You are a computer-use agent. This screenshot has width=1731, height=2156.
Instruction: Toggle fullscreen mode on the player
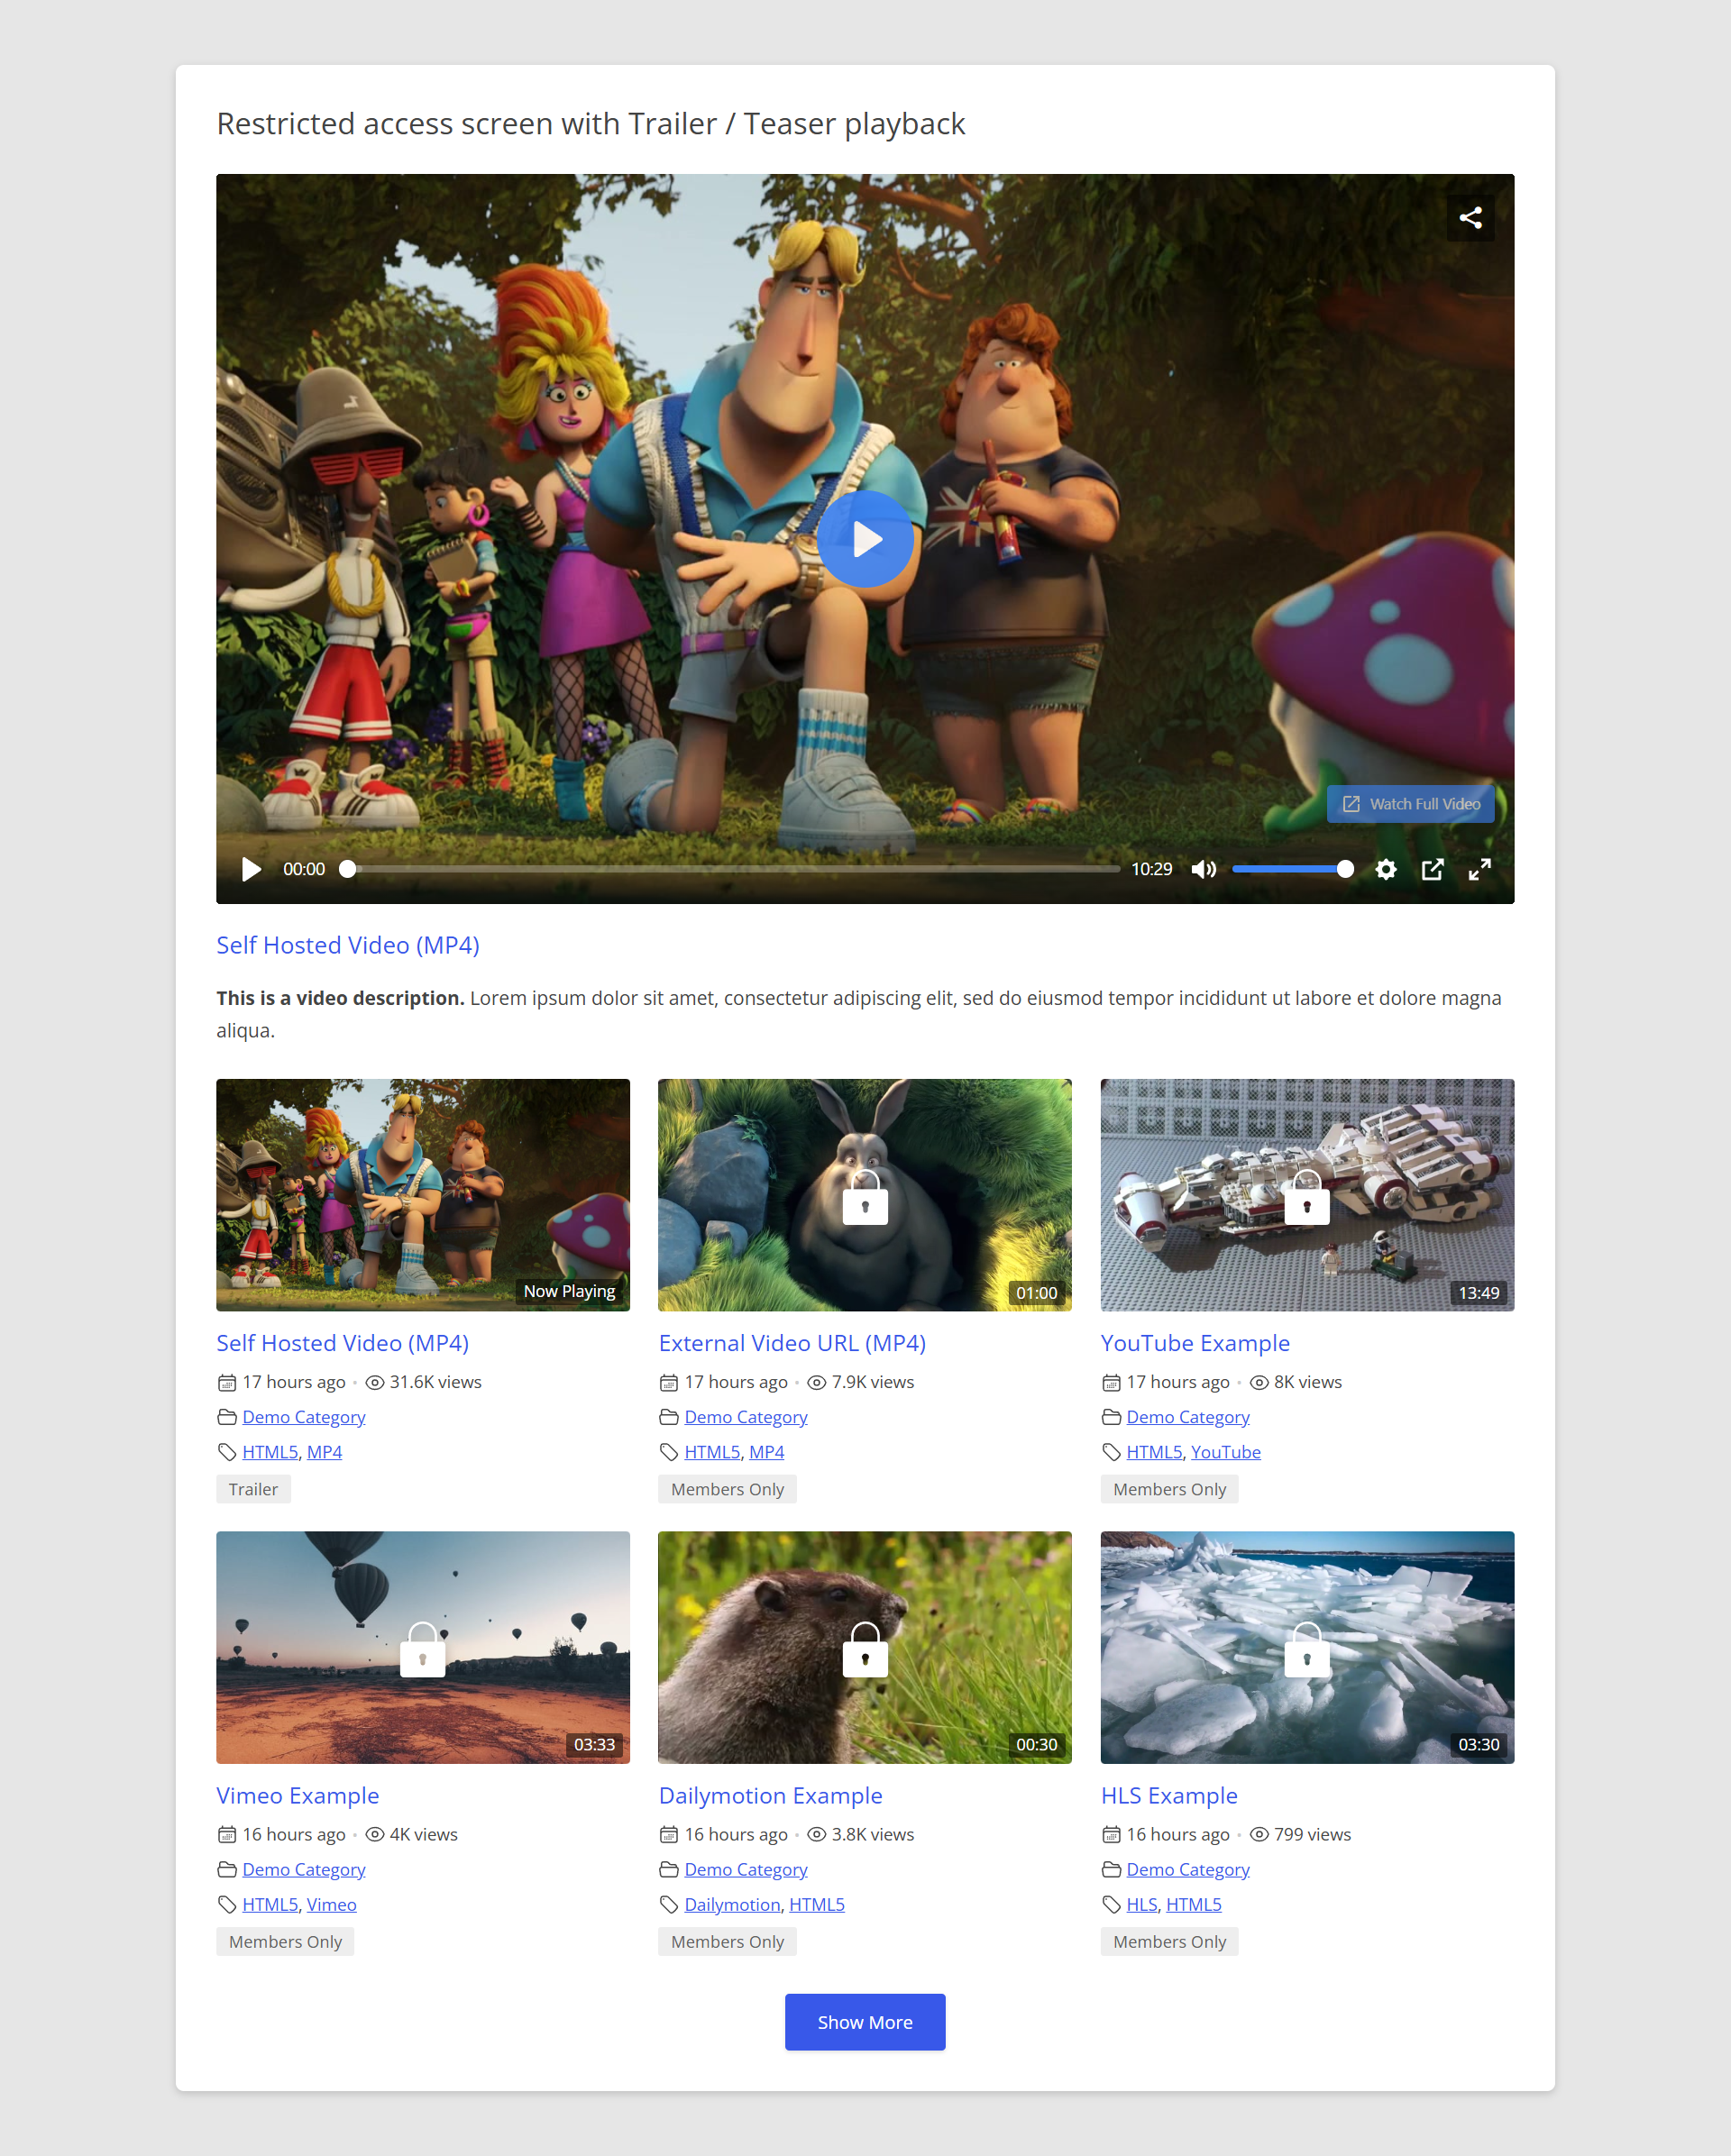pos(1479,869)
